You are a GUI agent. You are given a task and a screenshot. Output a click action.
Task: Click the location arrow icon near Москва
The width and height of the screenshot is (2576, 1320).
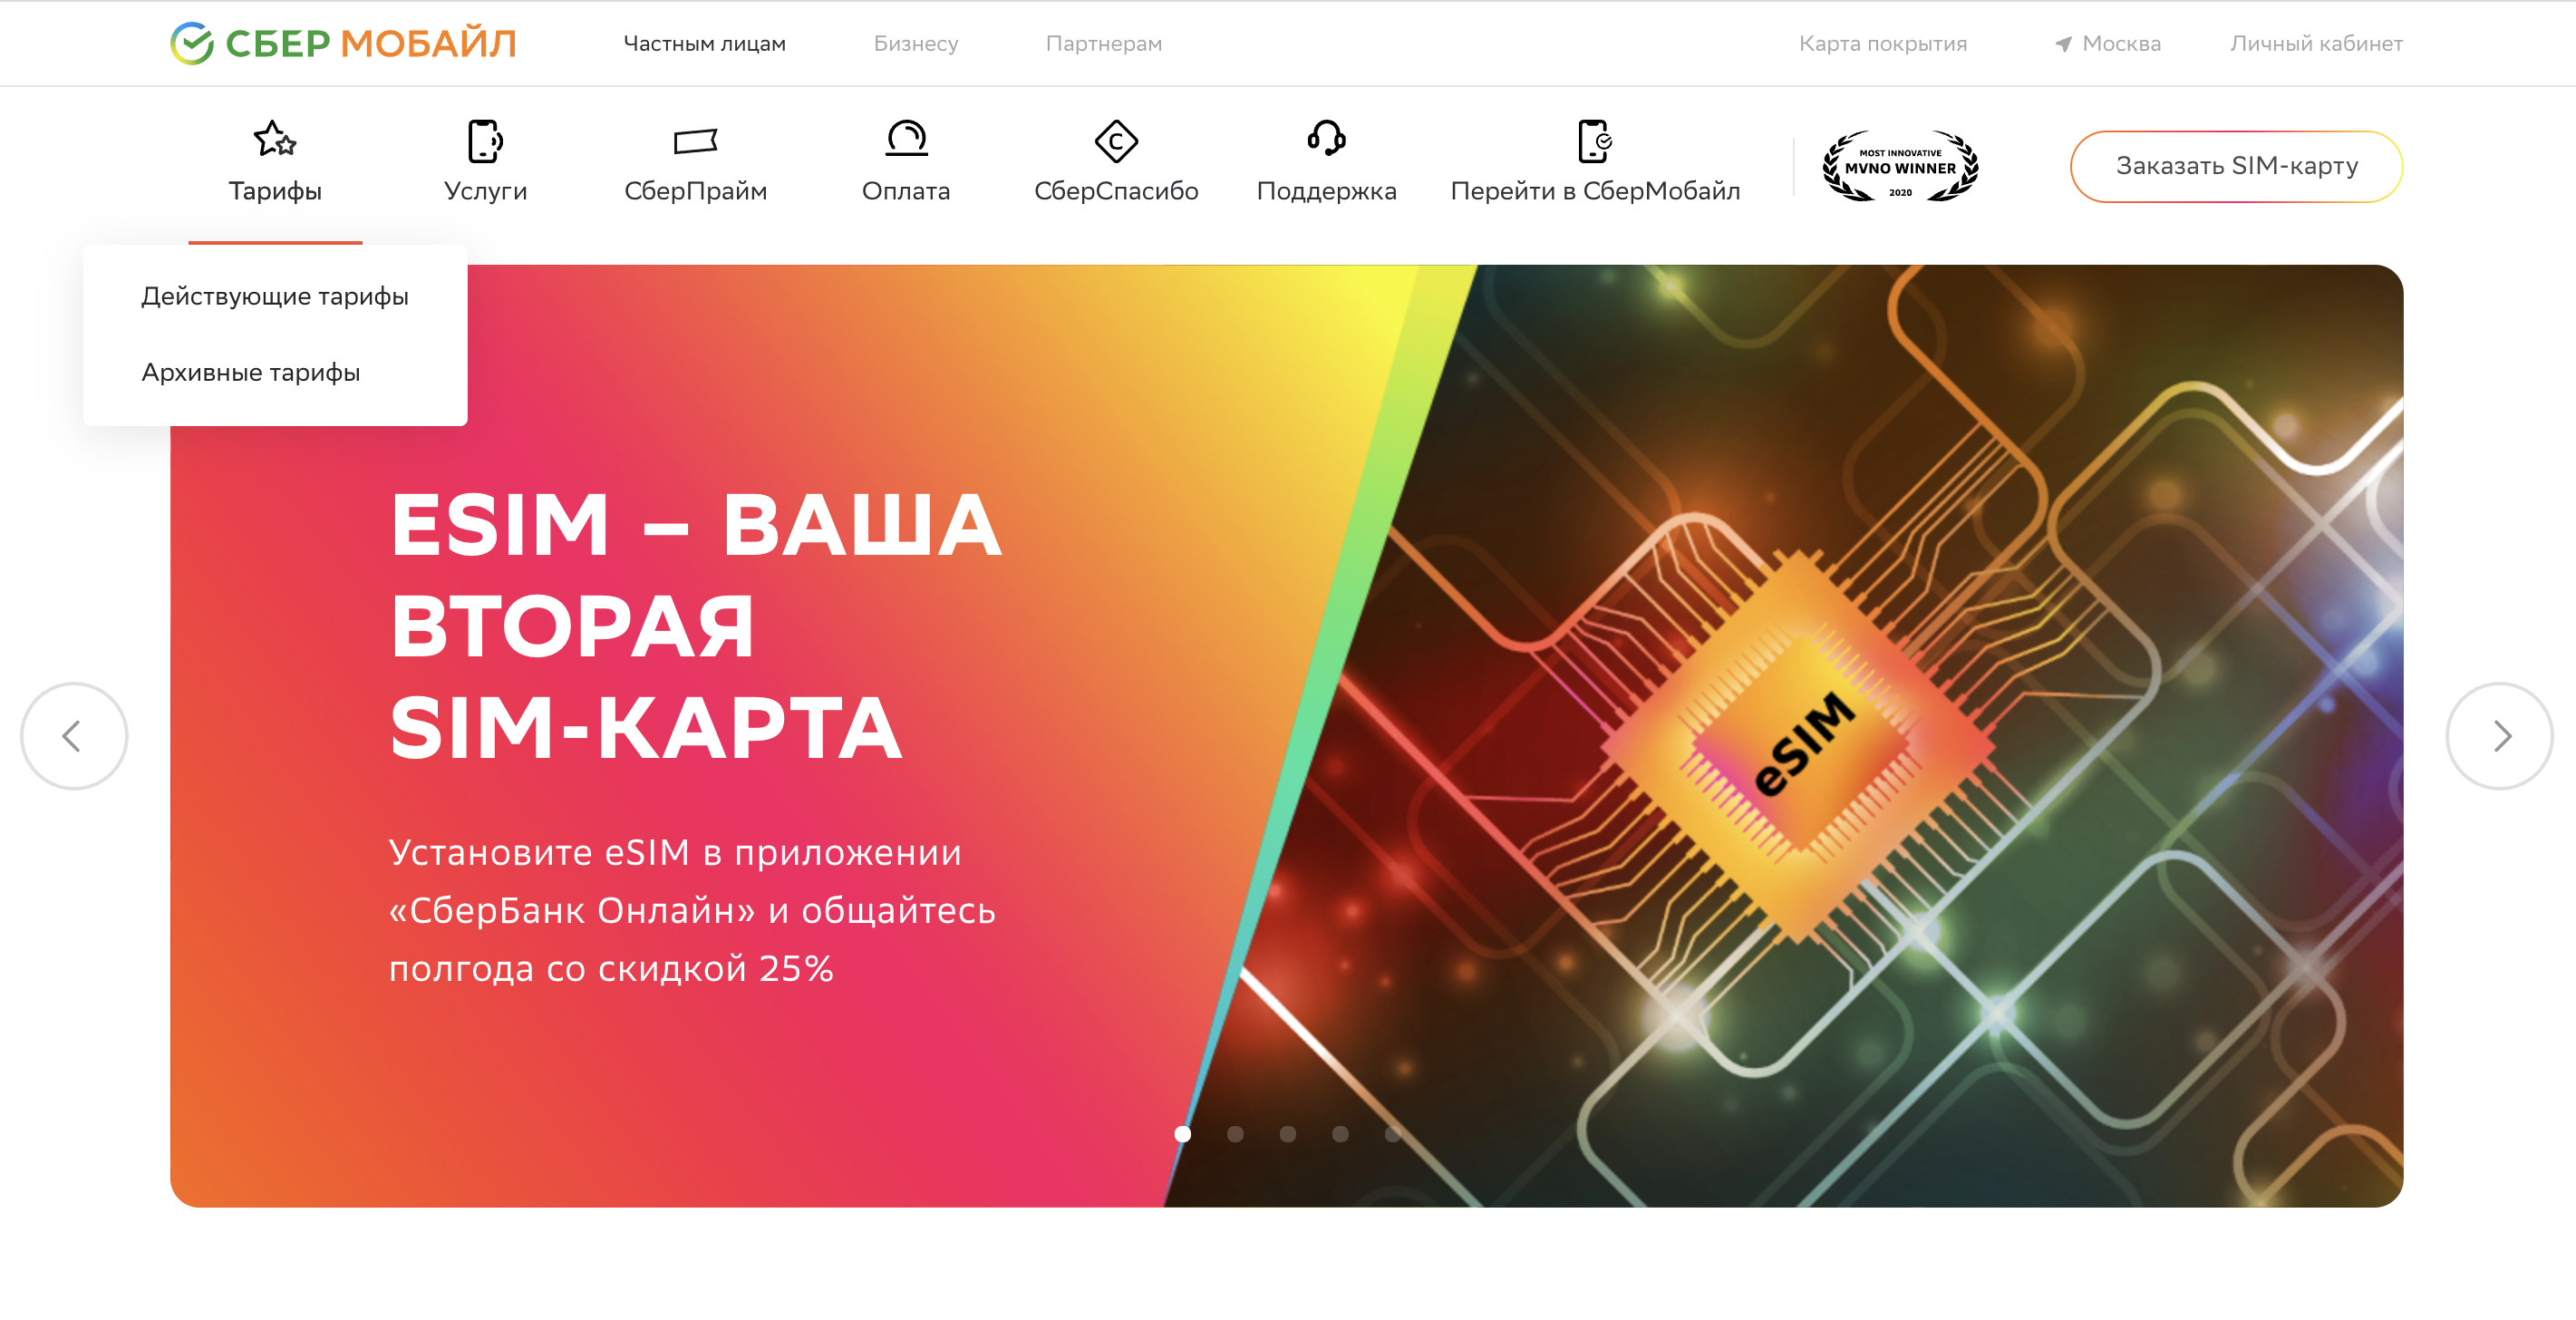[x=2063, y=44]
